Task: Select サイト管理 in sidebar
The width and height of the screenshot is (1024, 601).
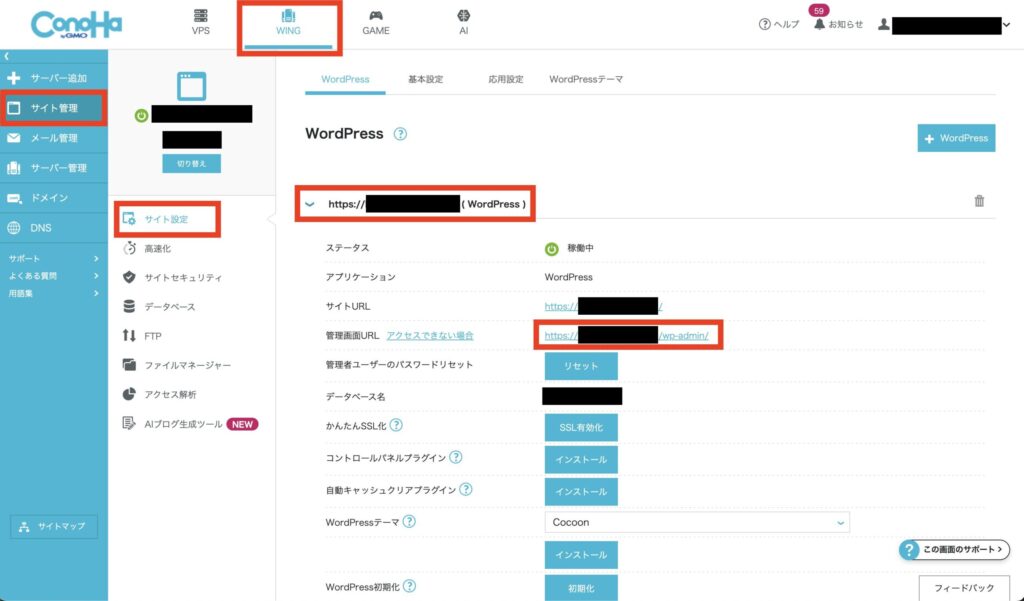Action: pyautogui.click(x=54, y=108)
